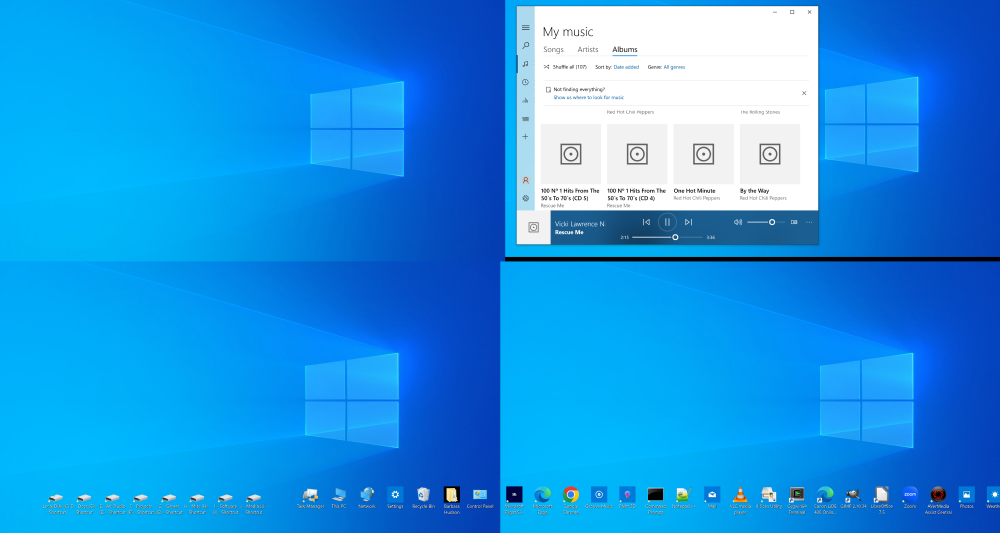Image resolution: width=1000 pixels, height=533 pixels.
Task: Open Groove Music settings gear icon
Action: tap(526, 198)
